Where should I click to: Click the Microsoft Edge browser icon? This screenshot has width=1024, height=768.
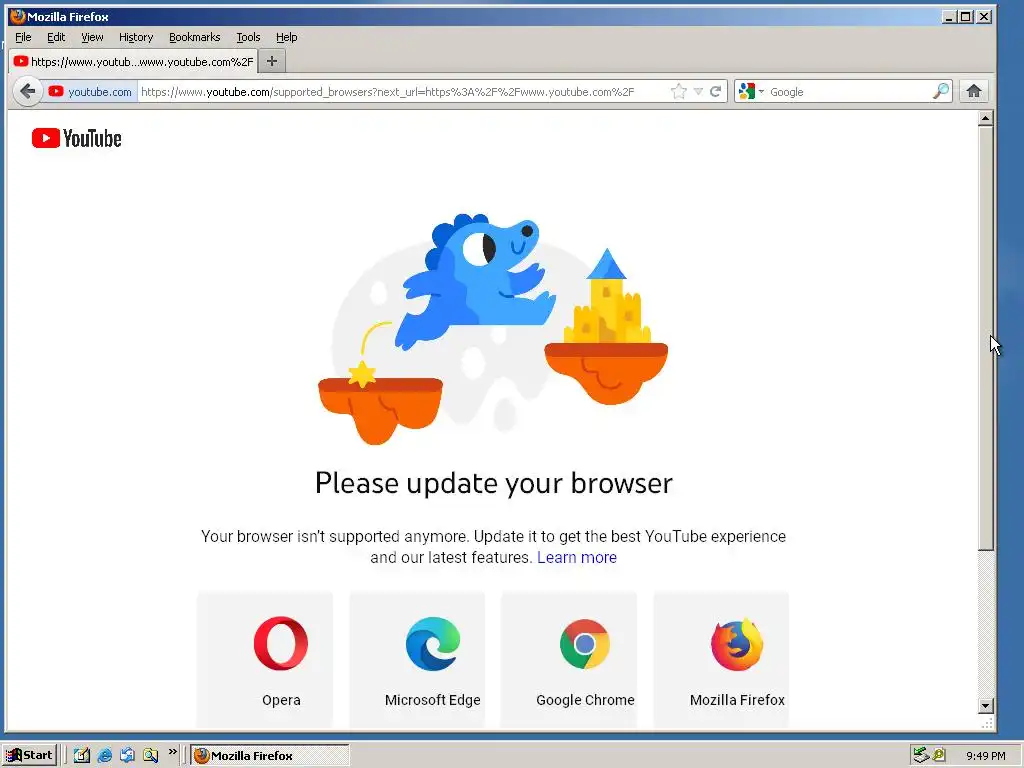pyautogui.click(x=432, y=644)
